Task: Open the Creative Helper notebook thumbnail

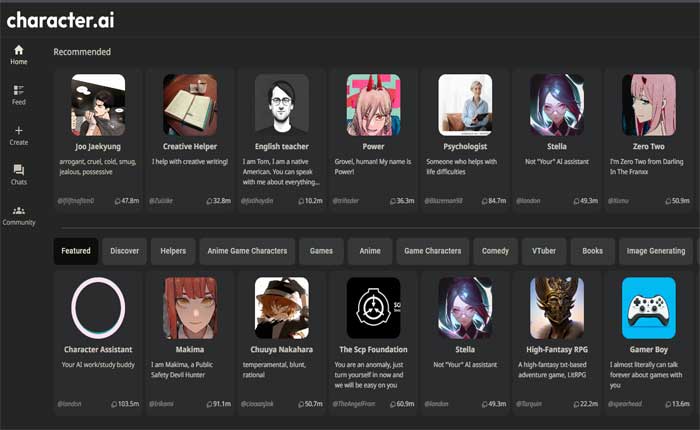Action: [x=190, y=103]
